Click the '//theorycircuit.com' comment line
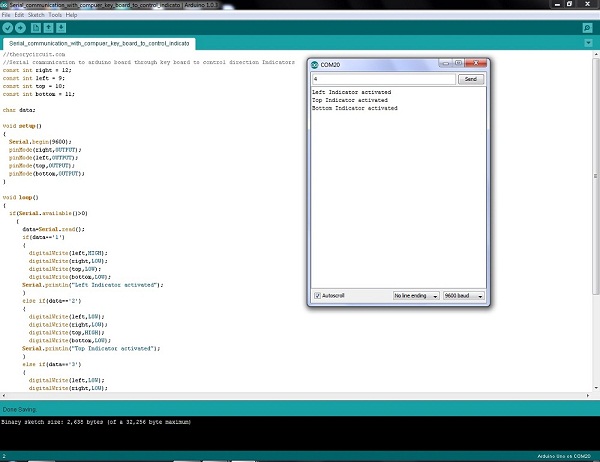Screen dimensions: 600x462 coord(34,54)
